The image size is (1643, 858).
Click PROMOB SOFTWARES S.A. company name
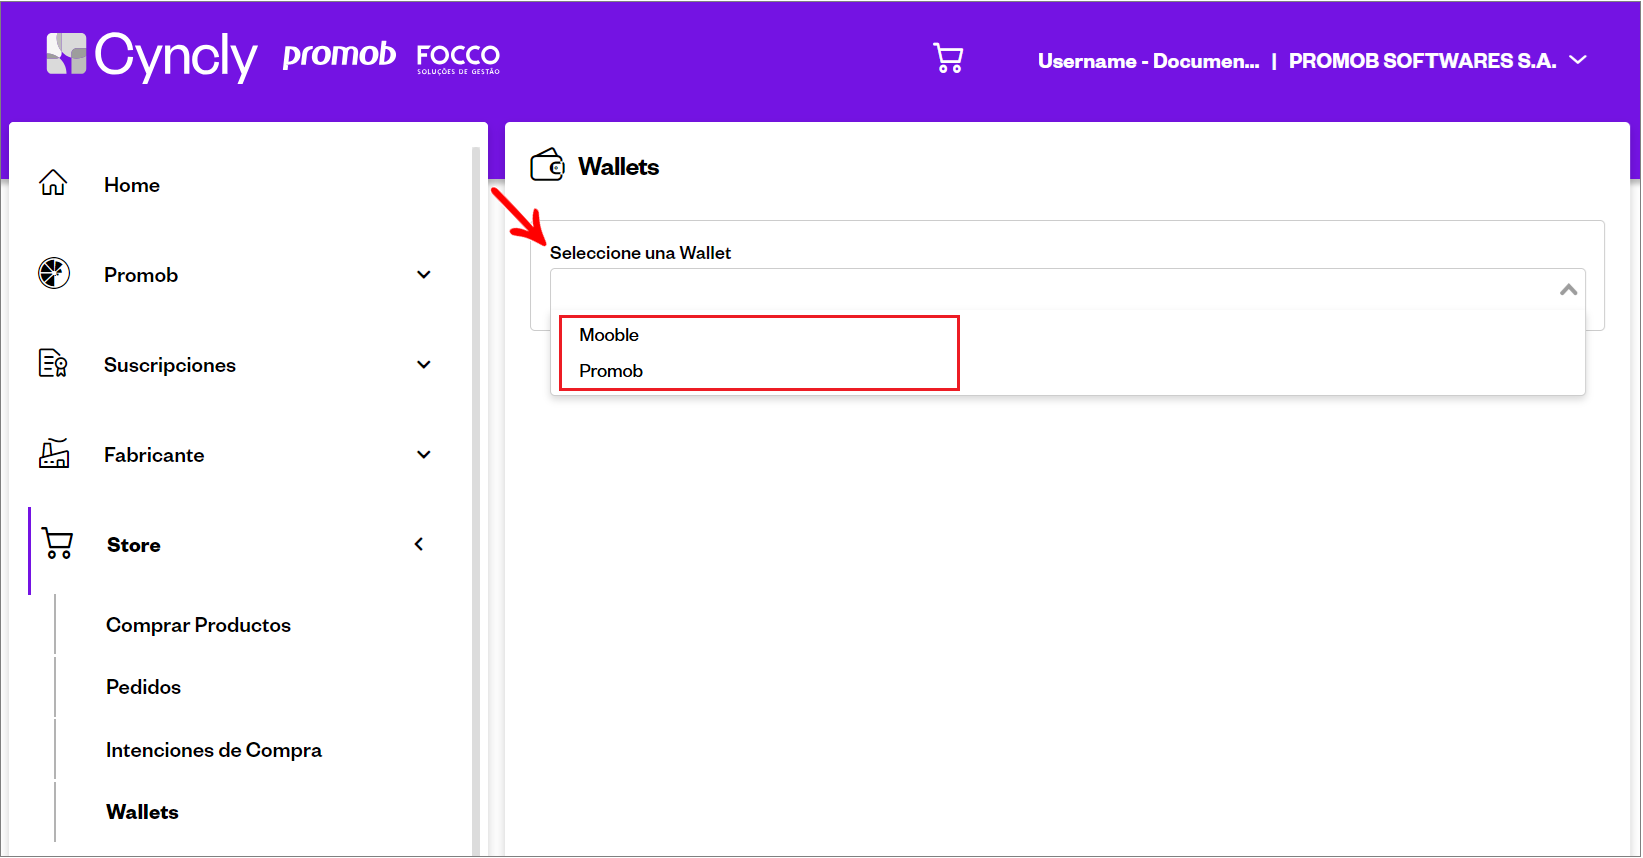tap(1422, 61)
